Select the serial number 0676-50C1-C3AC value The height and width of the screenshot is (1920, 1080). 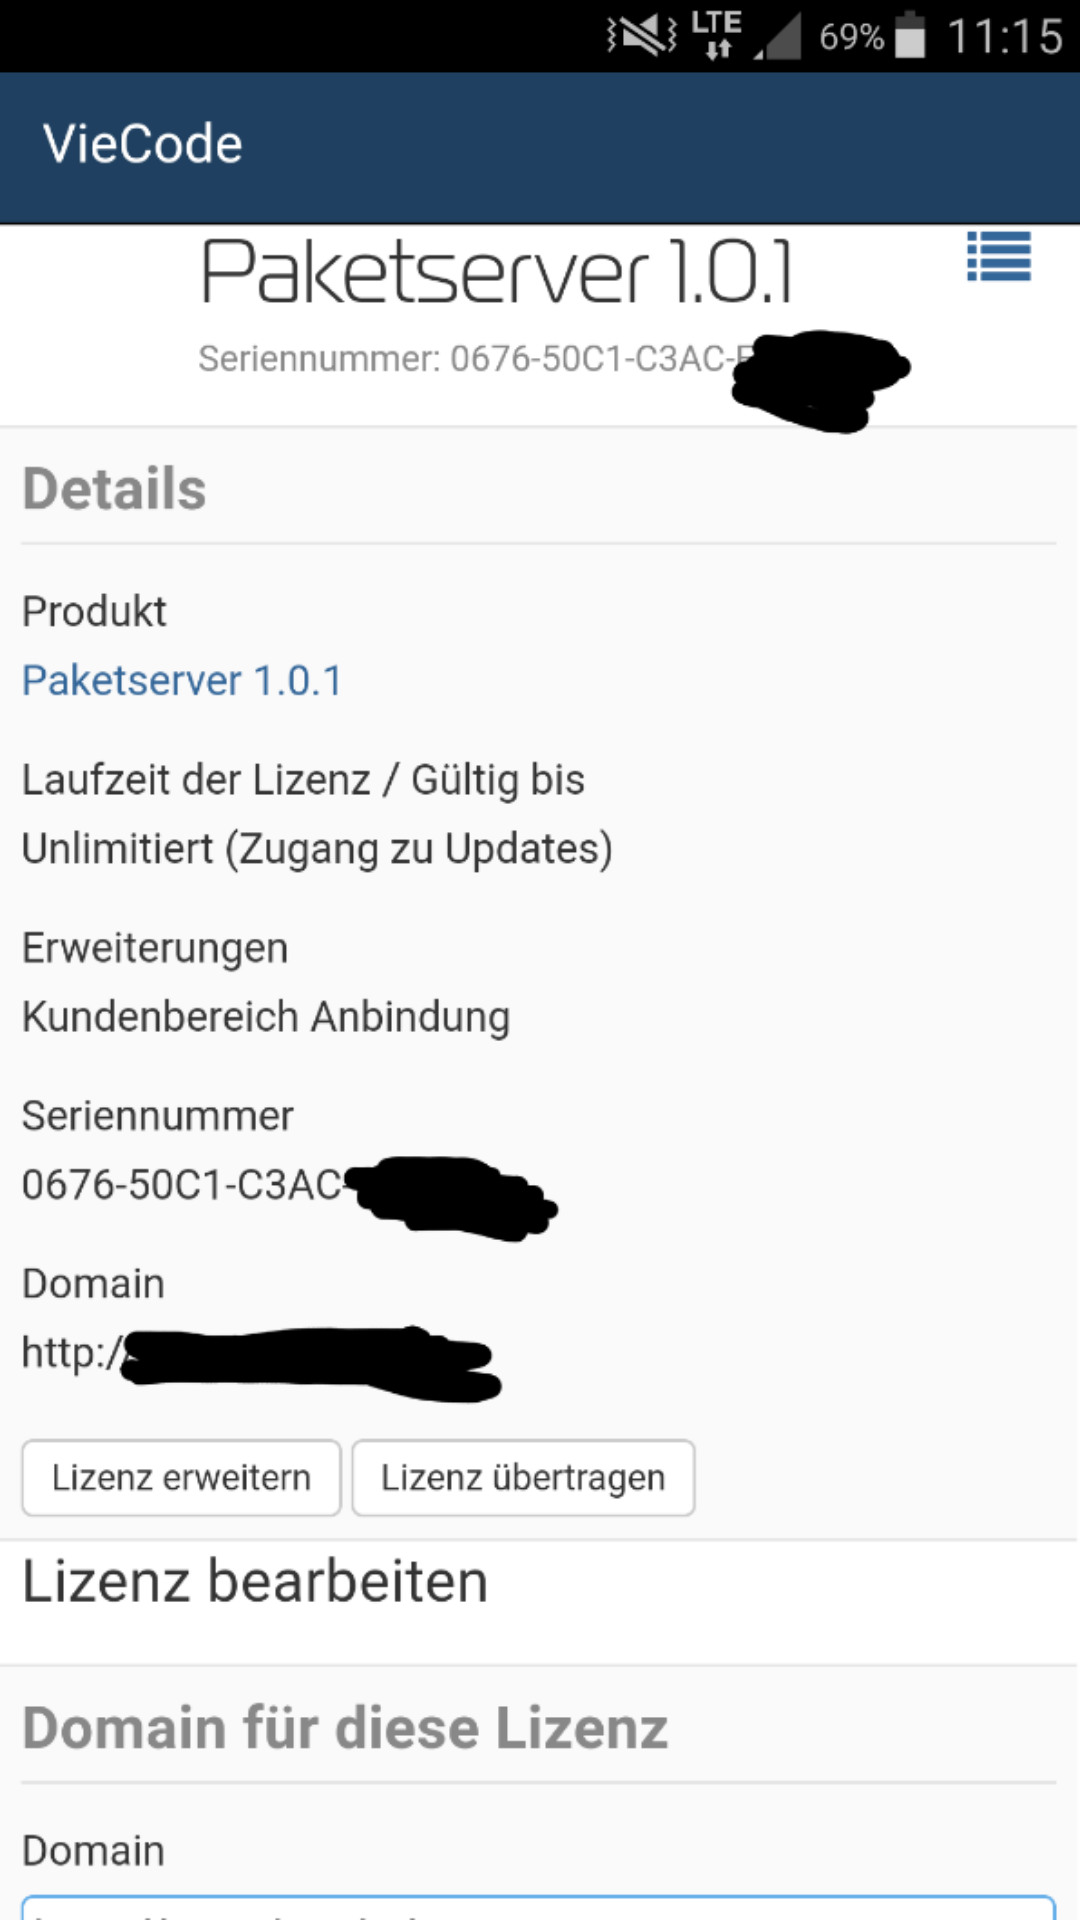pos(182,1185)
